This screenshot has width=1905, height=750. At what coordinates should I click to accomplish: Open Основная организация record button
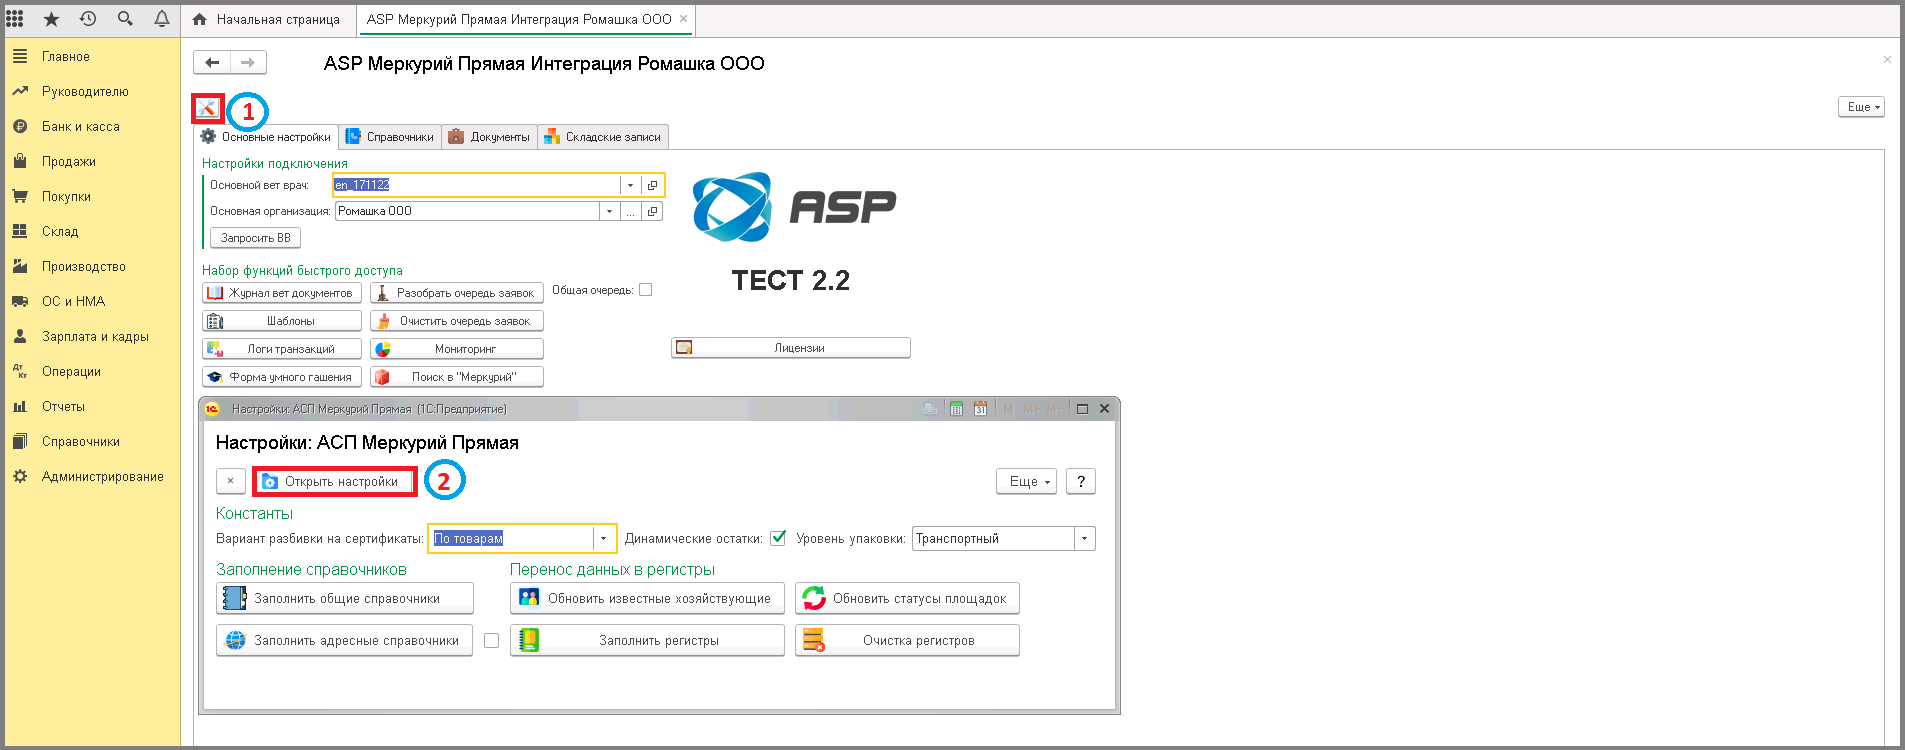pyautogui.click(x=652, y=211)
